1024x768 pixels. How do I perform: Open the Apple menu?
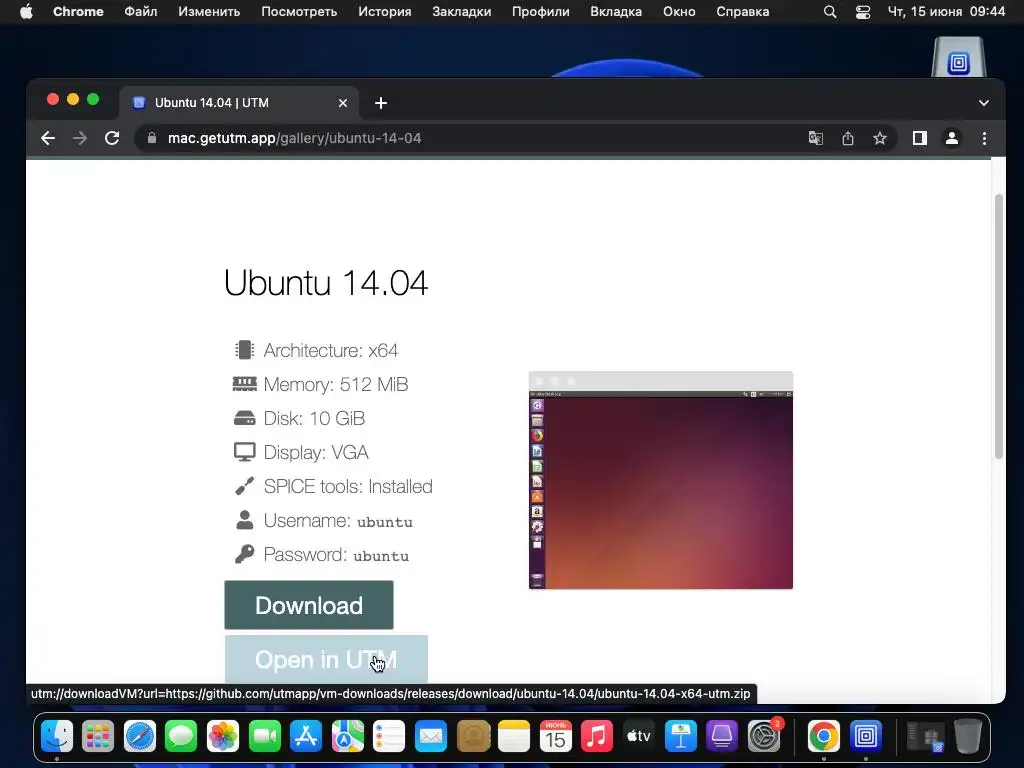pyautogui.click(x=26, y=11)
